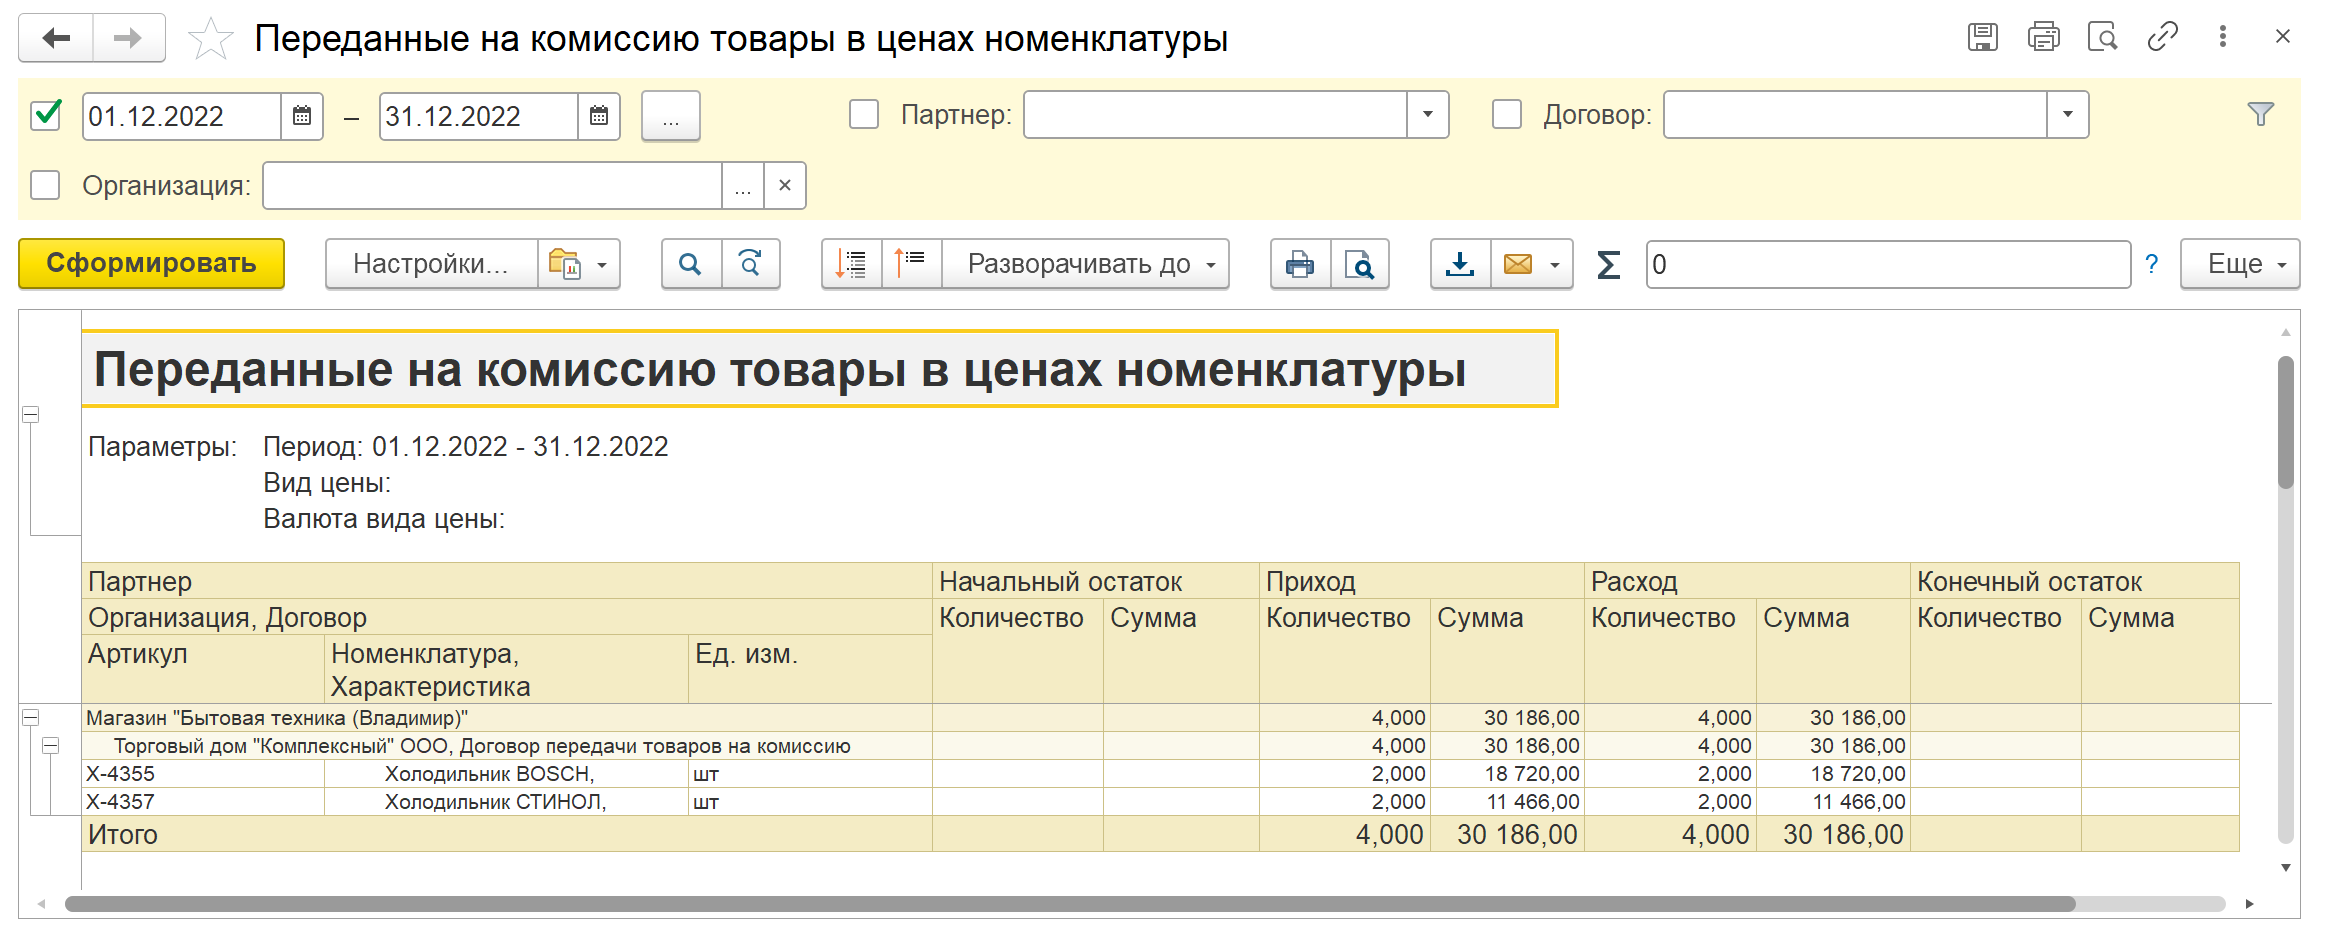The height and width of the screenshot is (936, 2326).
Task: Expand the Договор dropdown list
Action: (x=2067, y=115)
